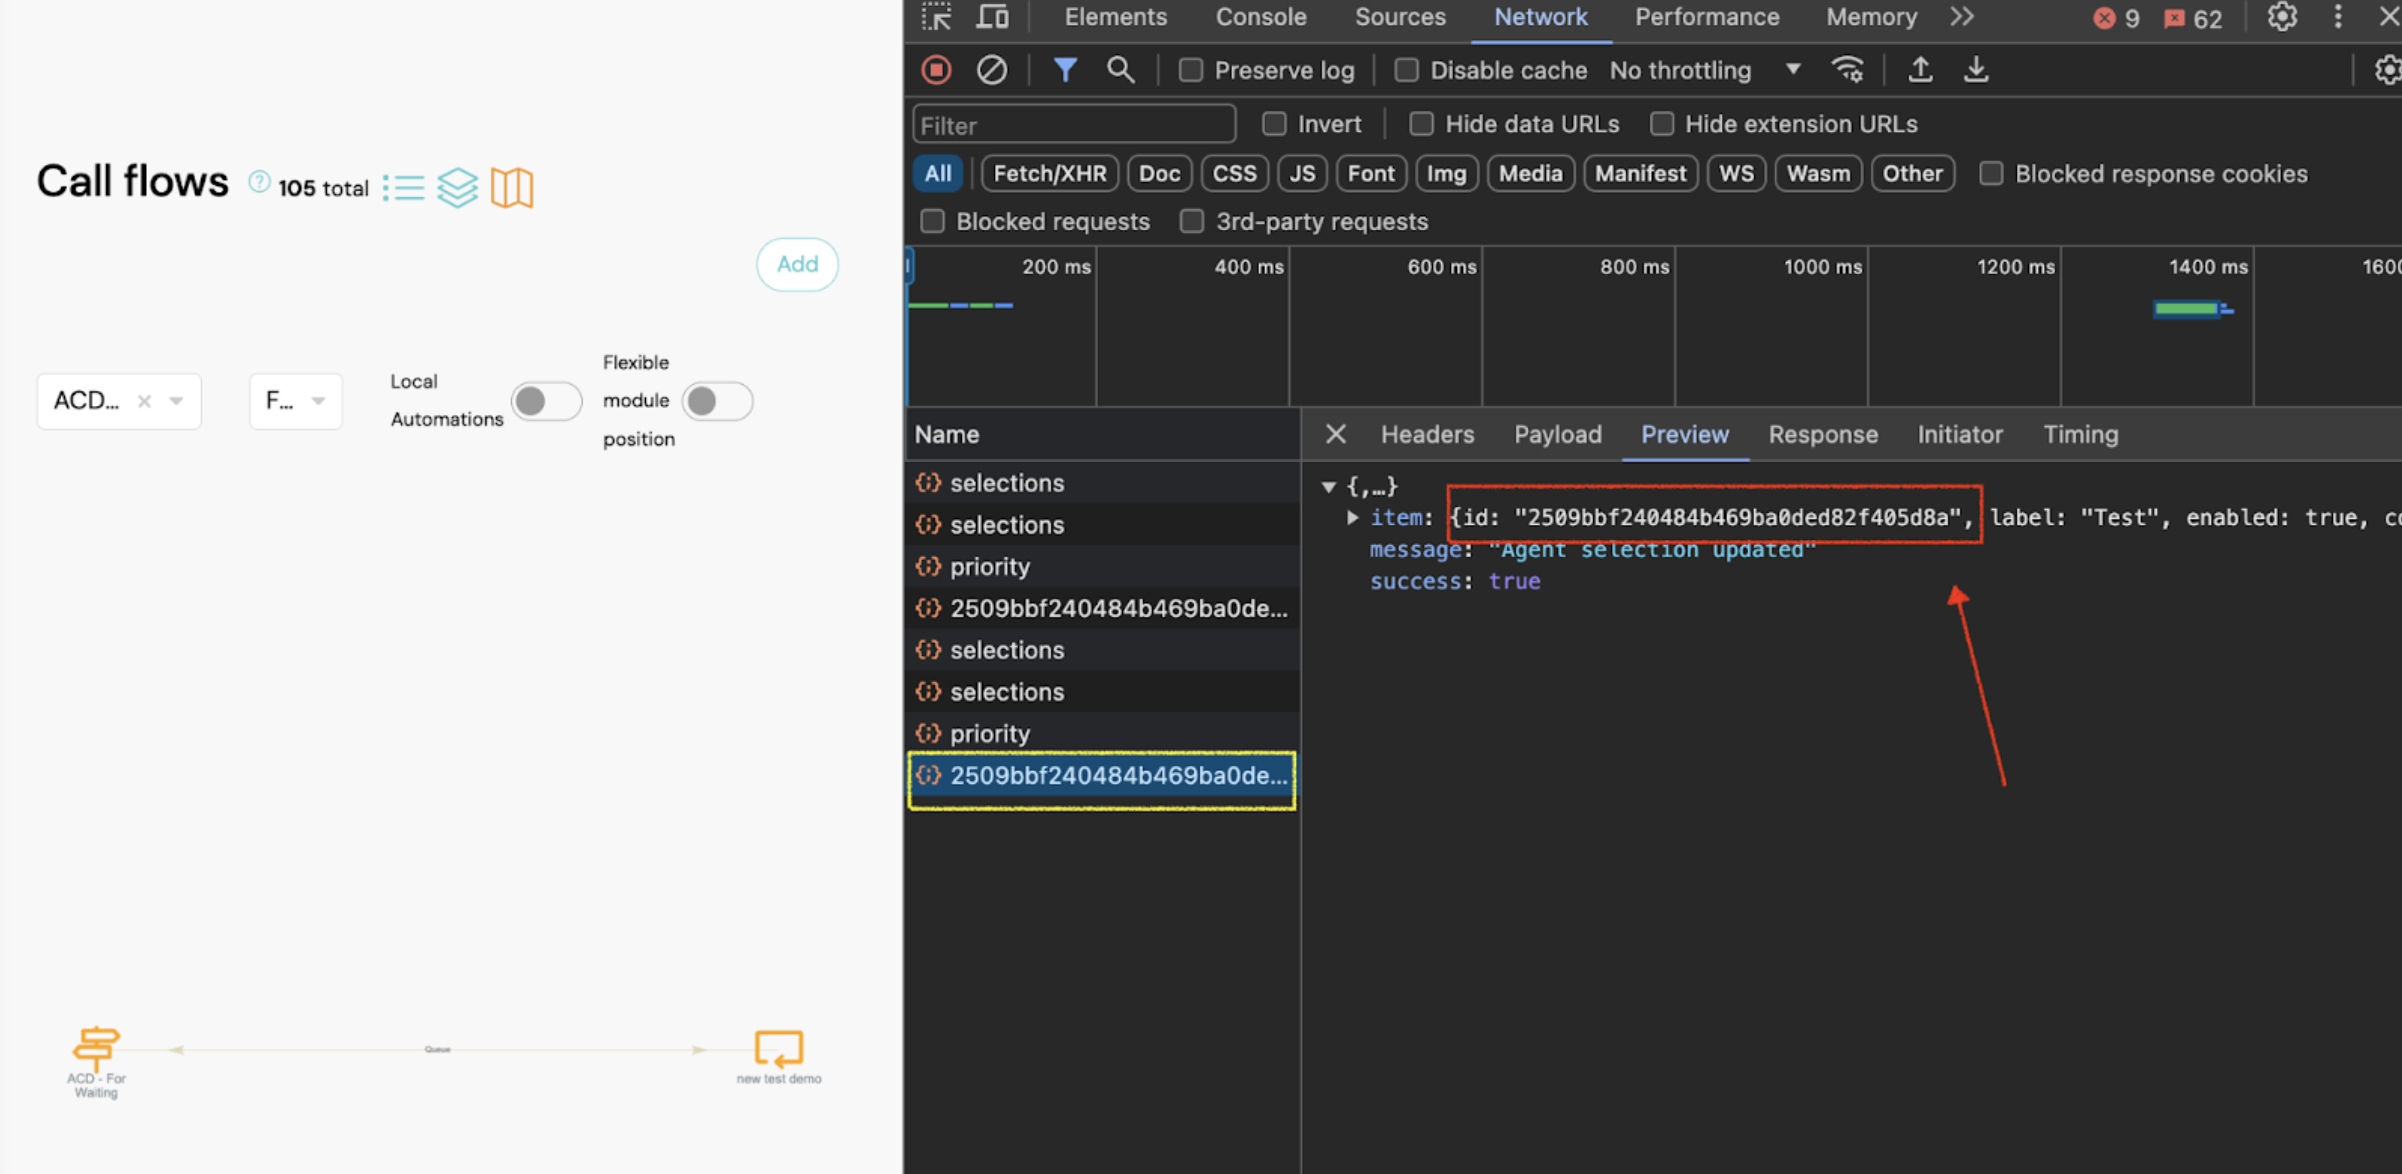Open the Memory tab
Screen dimensions: 2402x1174
click(x=1871, y=17)
